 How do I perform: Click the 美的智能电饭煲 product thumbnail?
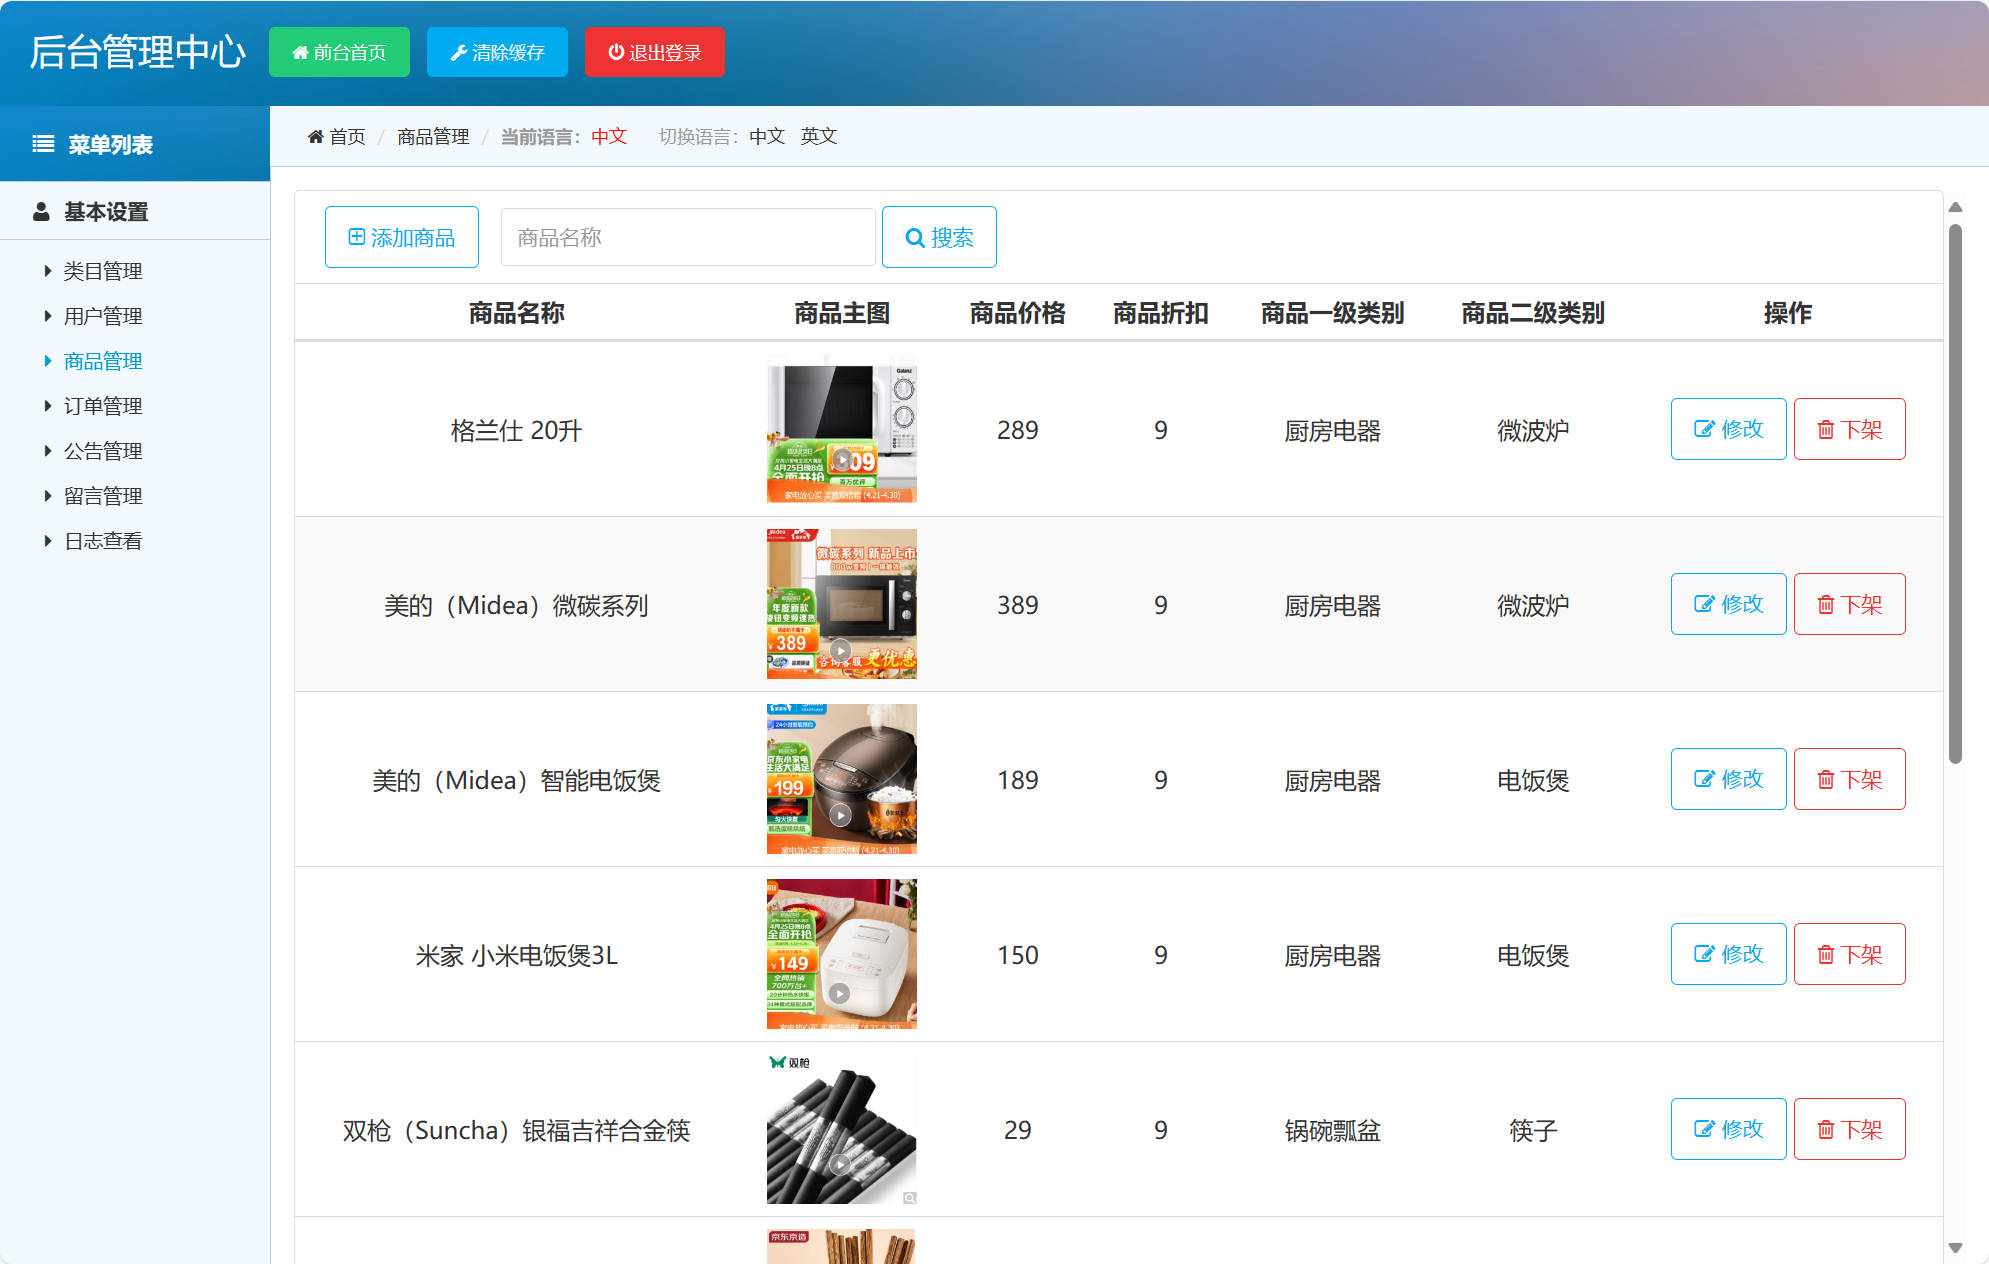(841, 779)
